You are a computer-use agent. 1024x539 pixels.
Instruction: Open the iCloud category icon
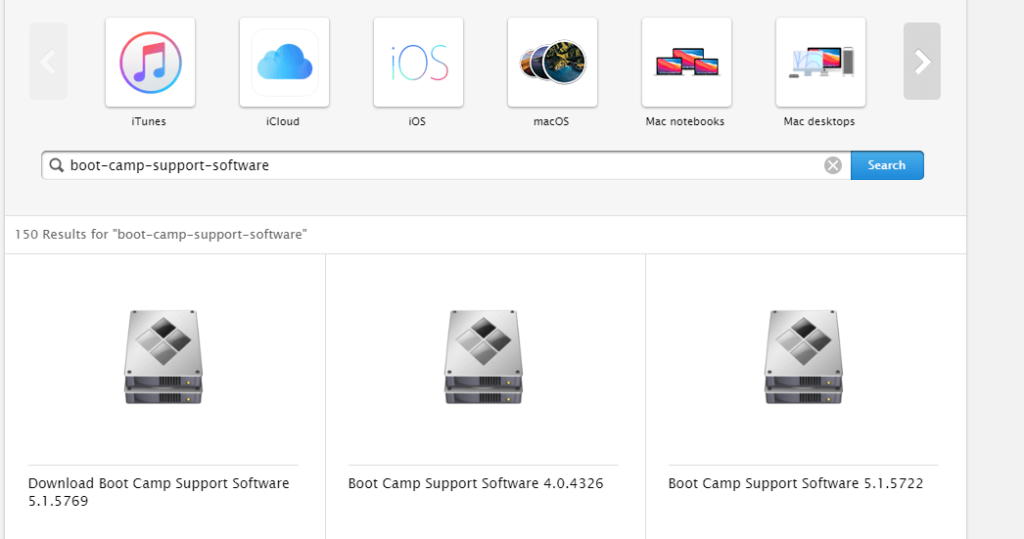coord(284,62)
